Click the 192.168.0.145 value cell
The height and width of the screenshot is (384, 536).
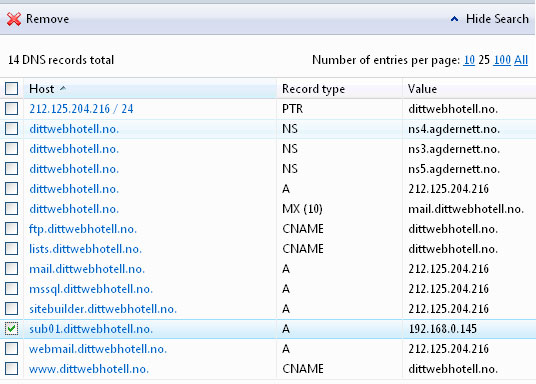442,329
